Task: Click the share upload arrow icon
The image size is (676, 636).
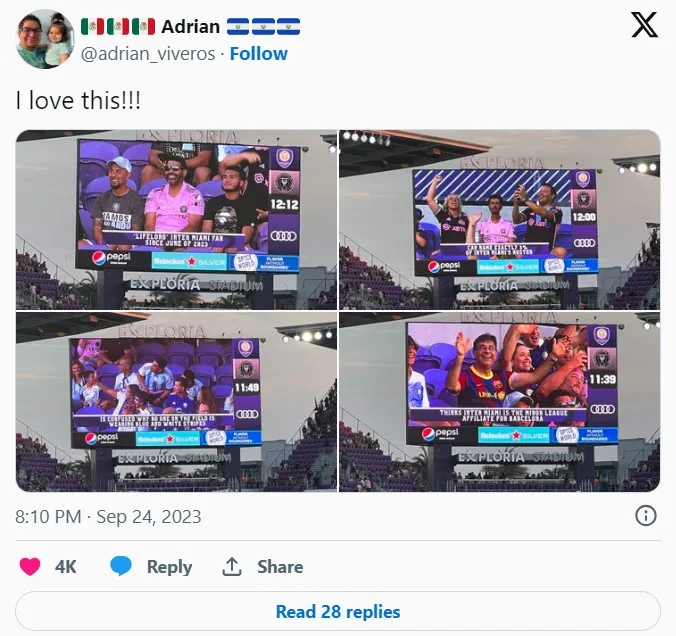Action: pos(232,566)
